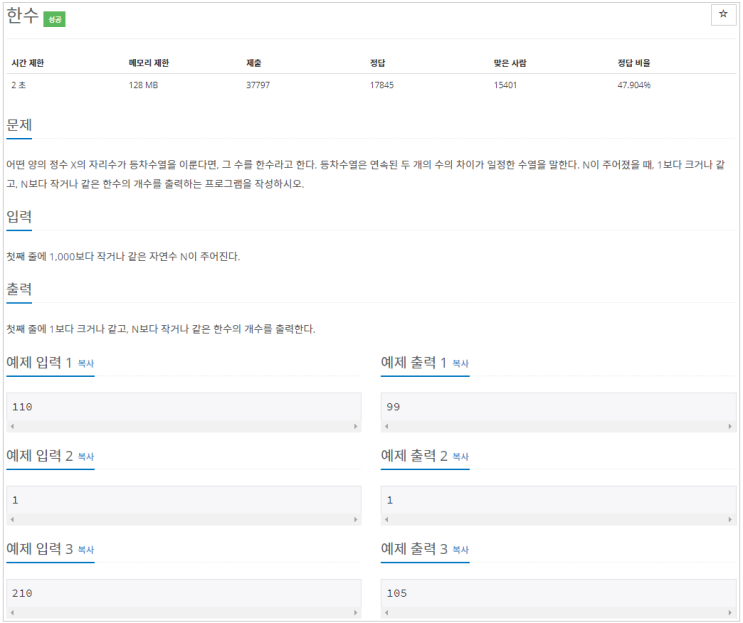The height and width of the screenshot is (623, 743).
Task: Click right scroll arrow under output 99
Action: click(730, 426)
